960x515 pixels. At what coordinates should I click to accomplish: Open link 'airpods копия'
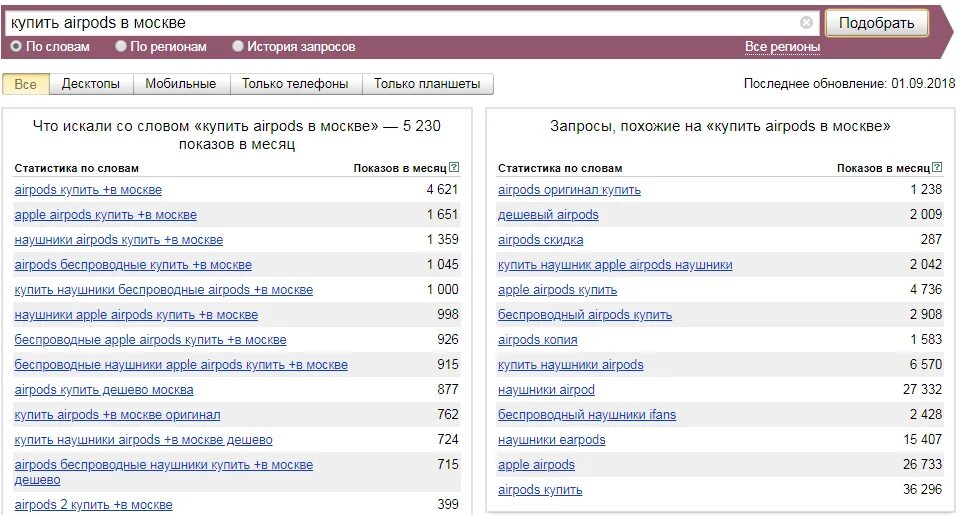[538, 340]
